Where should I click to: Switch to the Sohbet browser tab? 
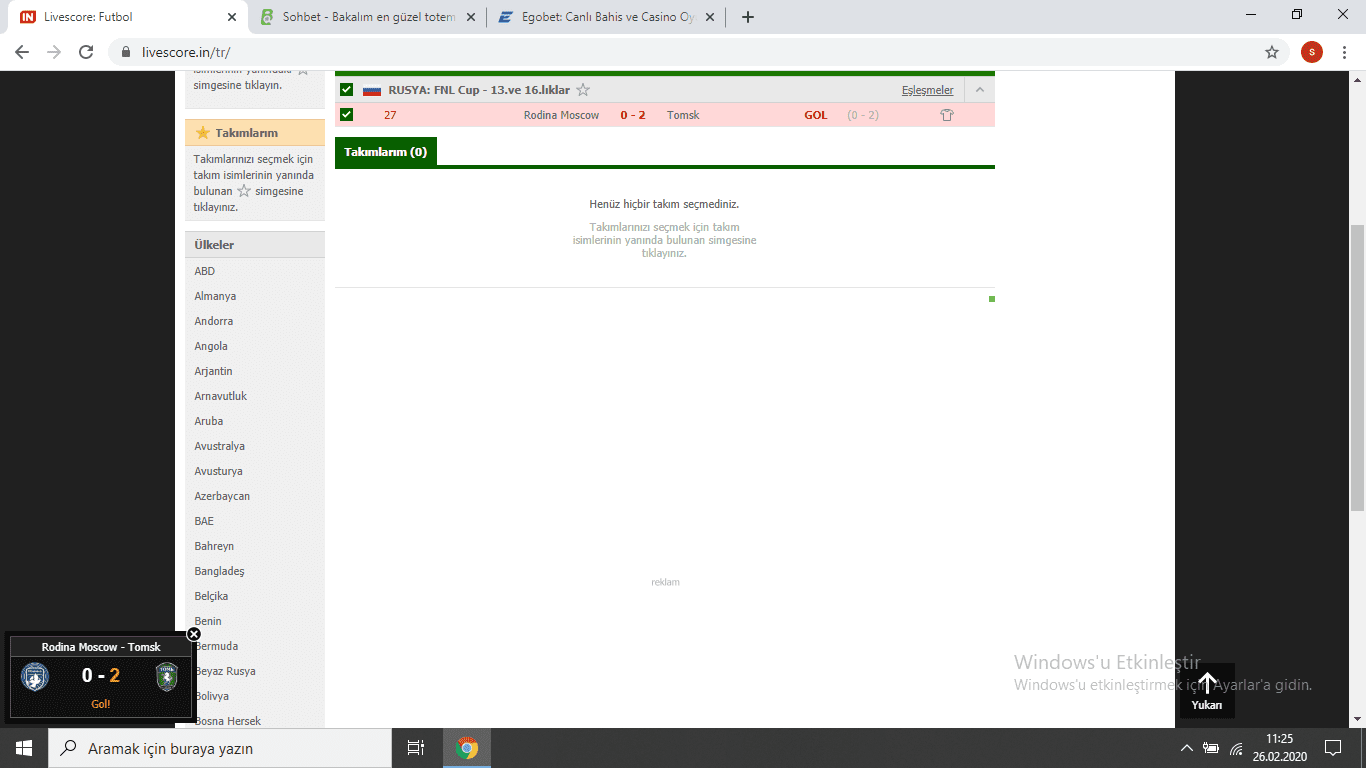(x=367, y=17)
